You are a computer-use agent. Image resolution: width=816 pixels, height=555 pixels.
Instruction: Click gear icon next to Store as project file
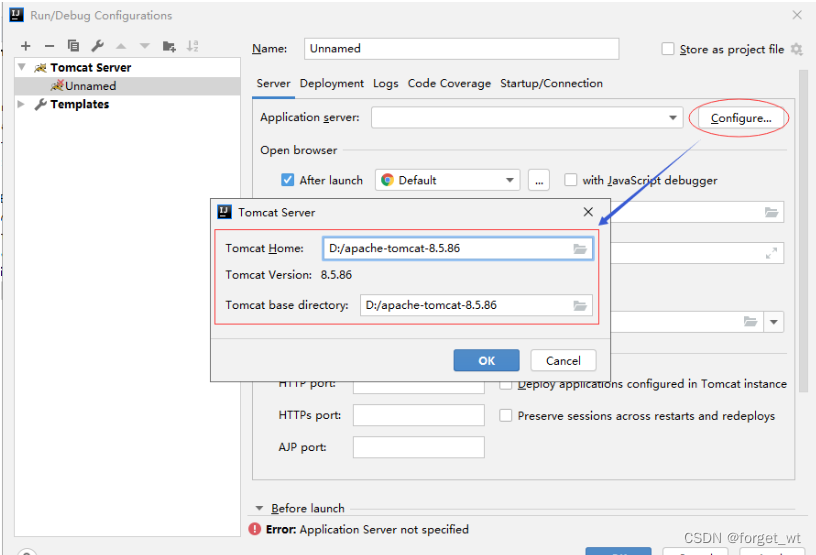[796, 49]
